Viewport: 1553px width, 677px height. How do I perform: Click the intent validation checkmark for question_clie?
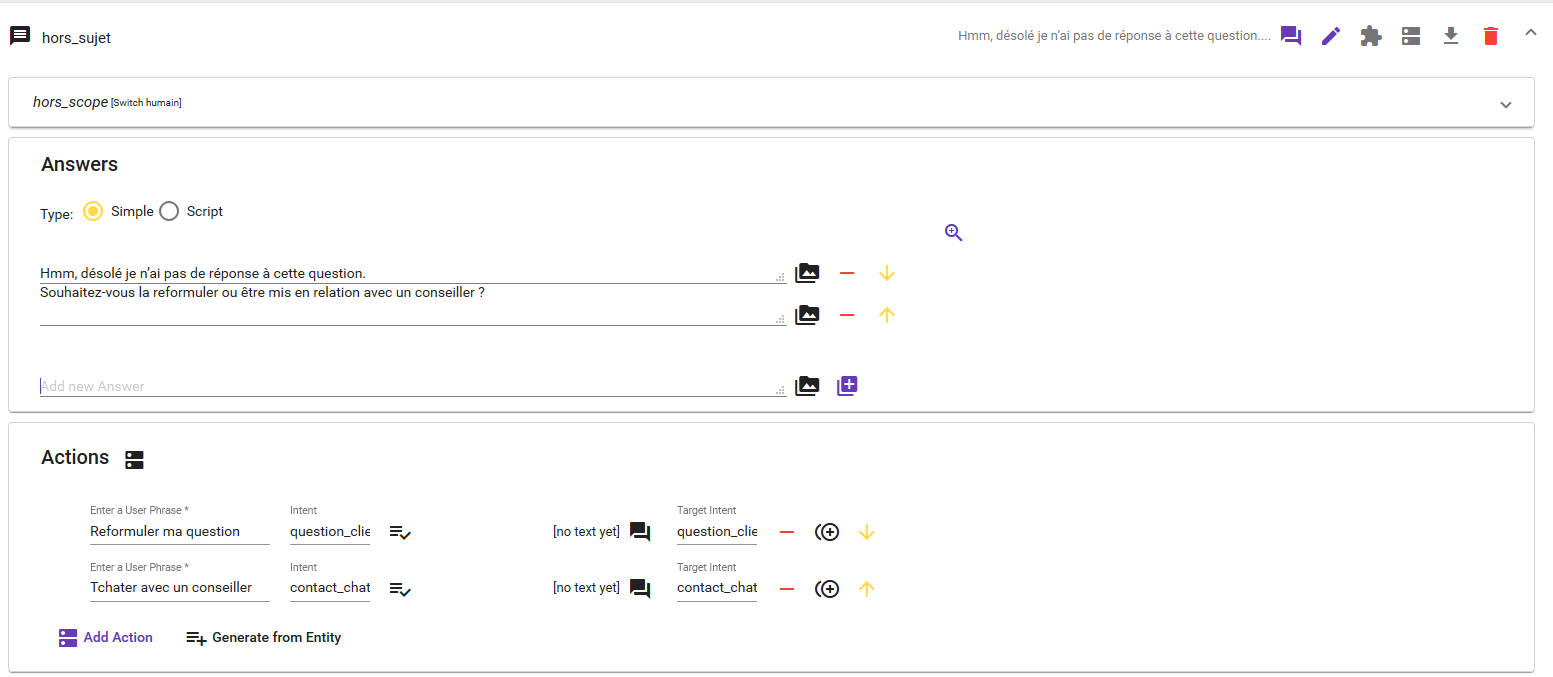pyautogui.click(x=400, y=532)
